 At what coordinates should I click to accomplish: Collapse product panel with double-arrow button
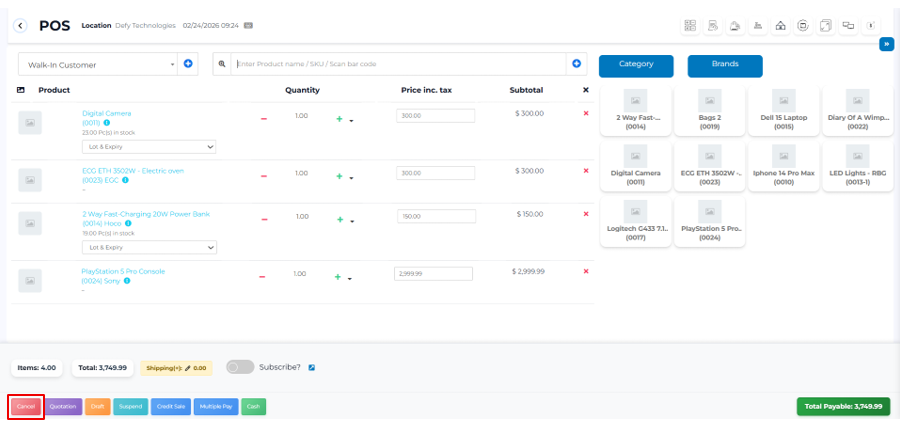point(886,44)
